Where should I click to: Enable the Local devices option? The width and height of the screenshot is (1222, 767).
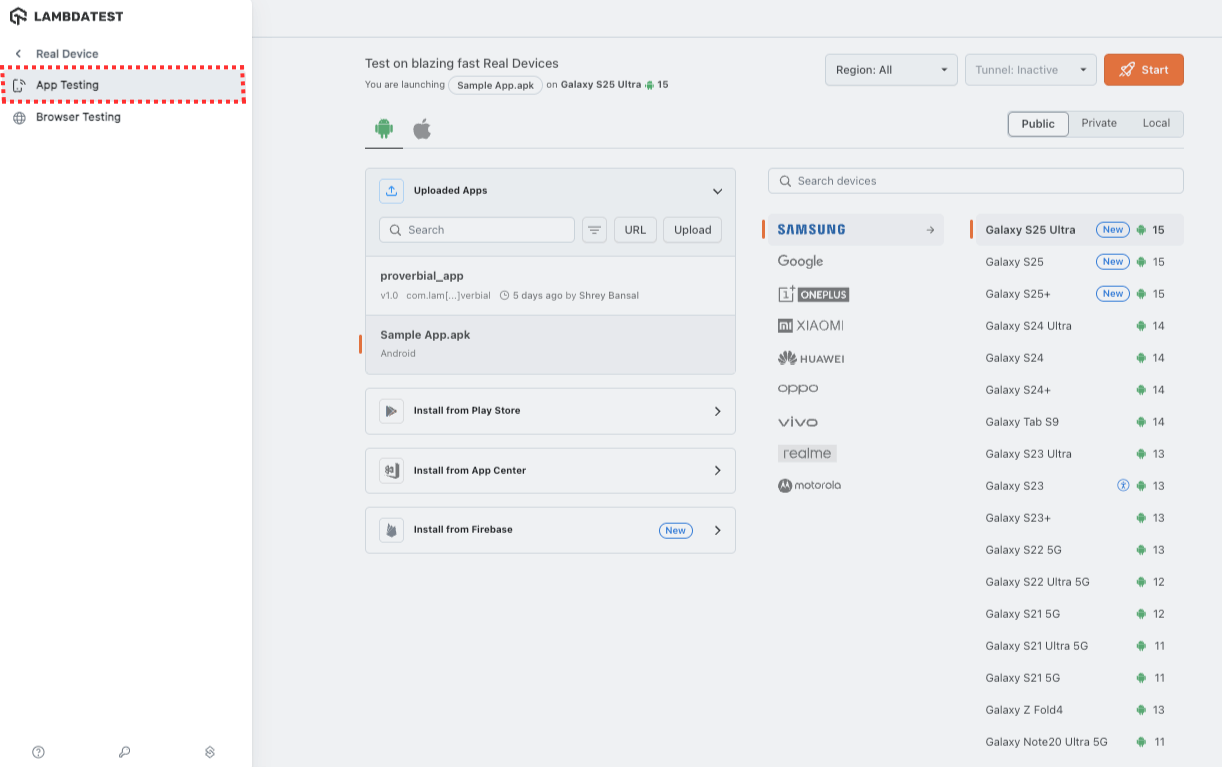coord(1156,122)
